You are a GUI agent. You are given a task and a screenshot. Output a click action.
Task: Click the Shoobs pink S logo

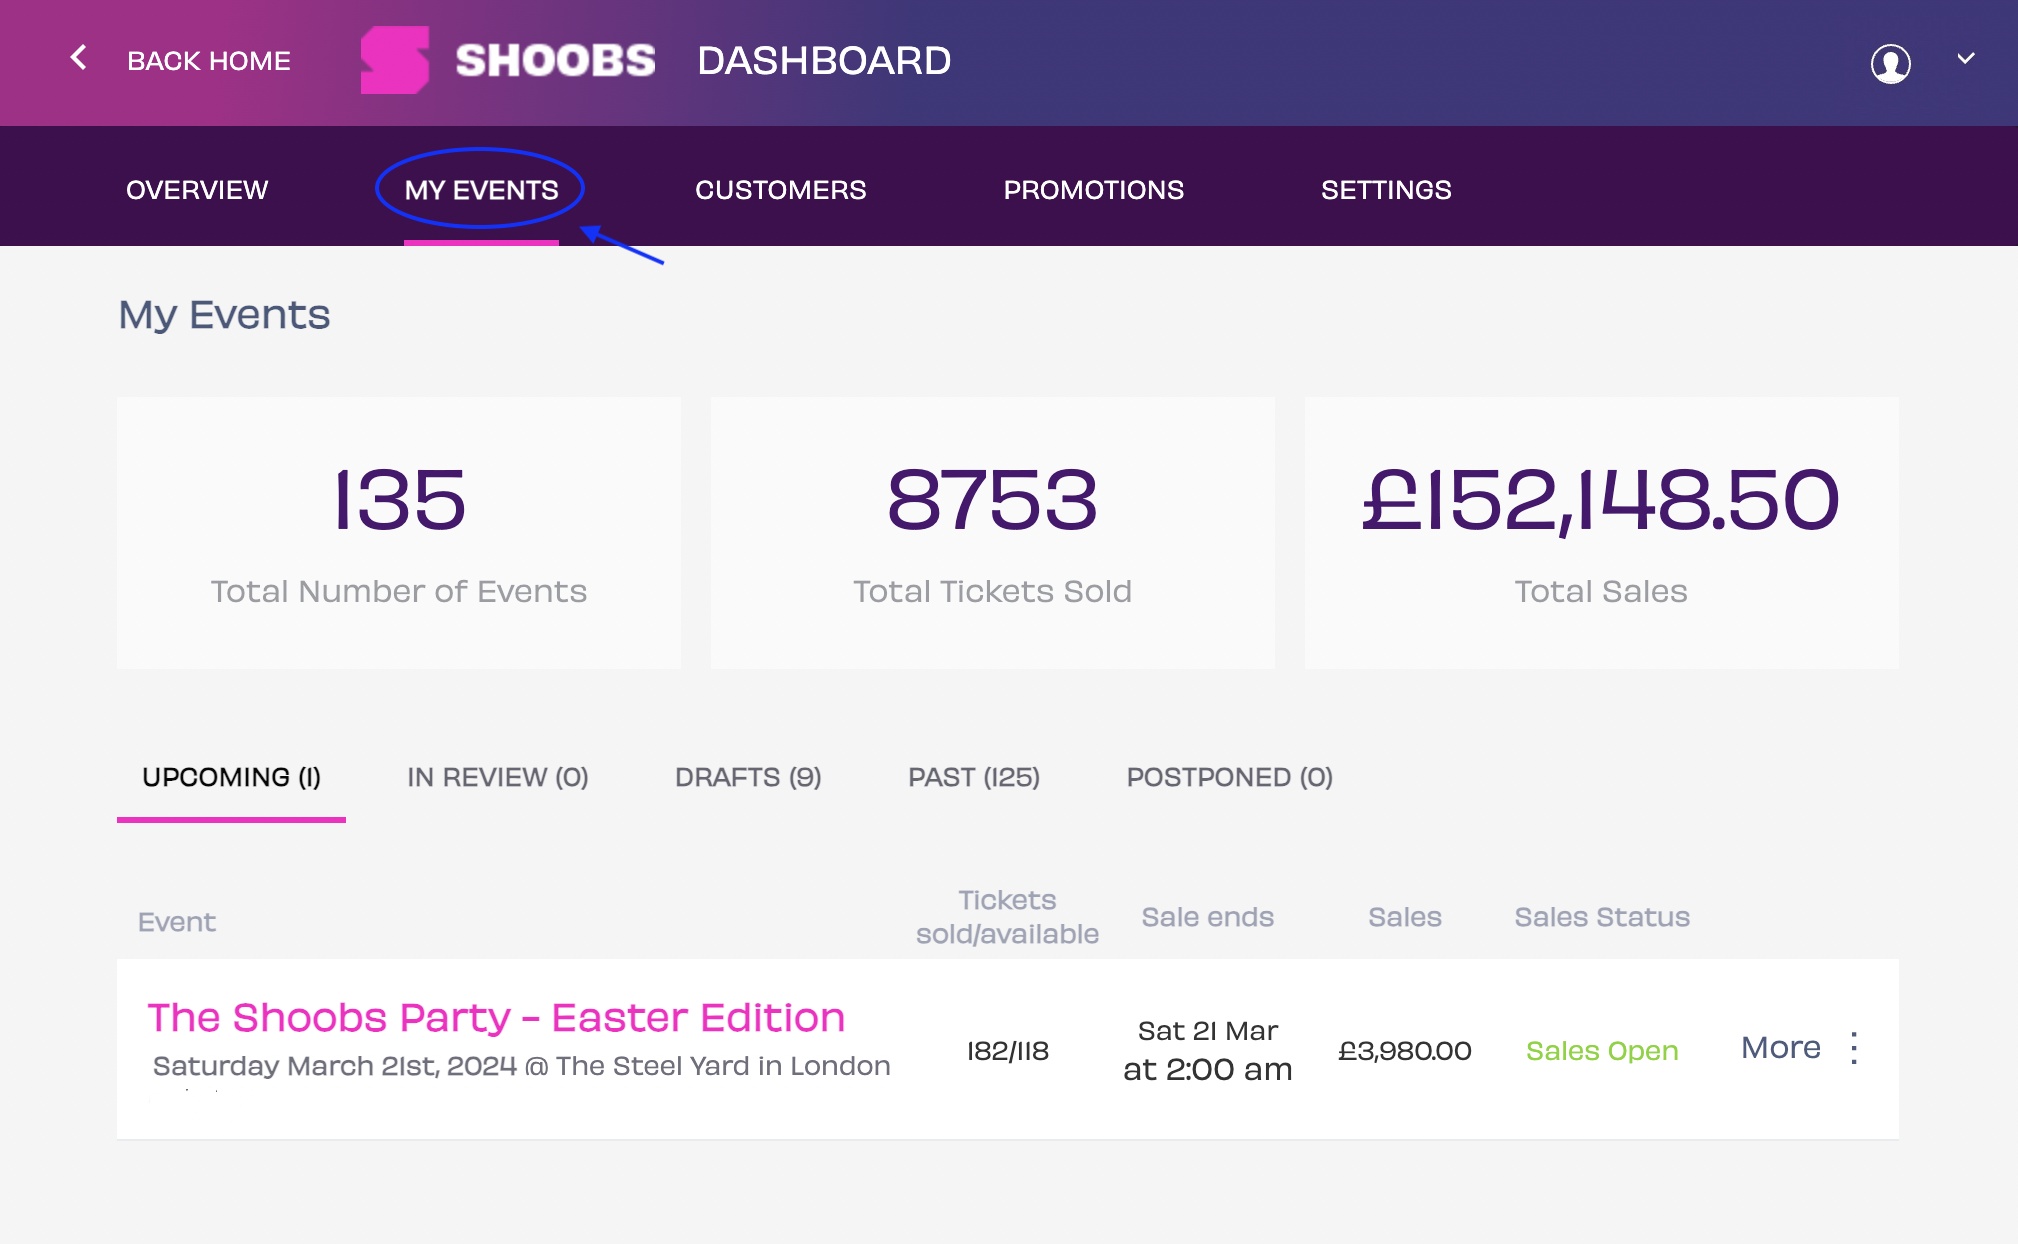395,60
